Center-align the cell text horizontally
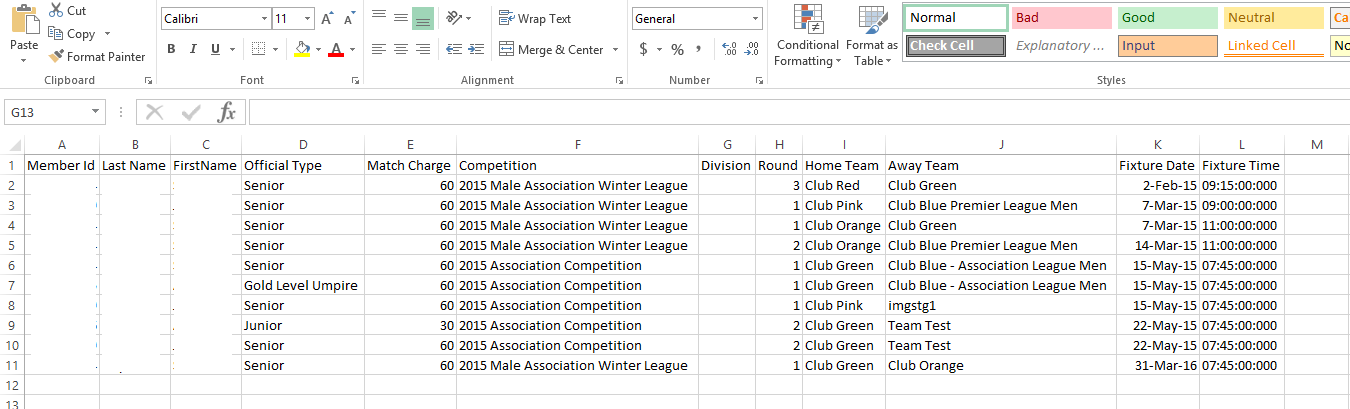The height and width of the screenshot is (409, 1350). 400,49
